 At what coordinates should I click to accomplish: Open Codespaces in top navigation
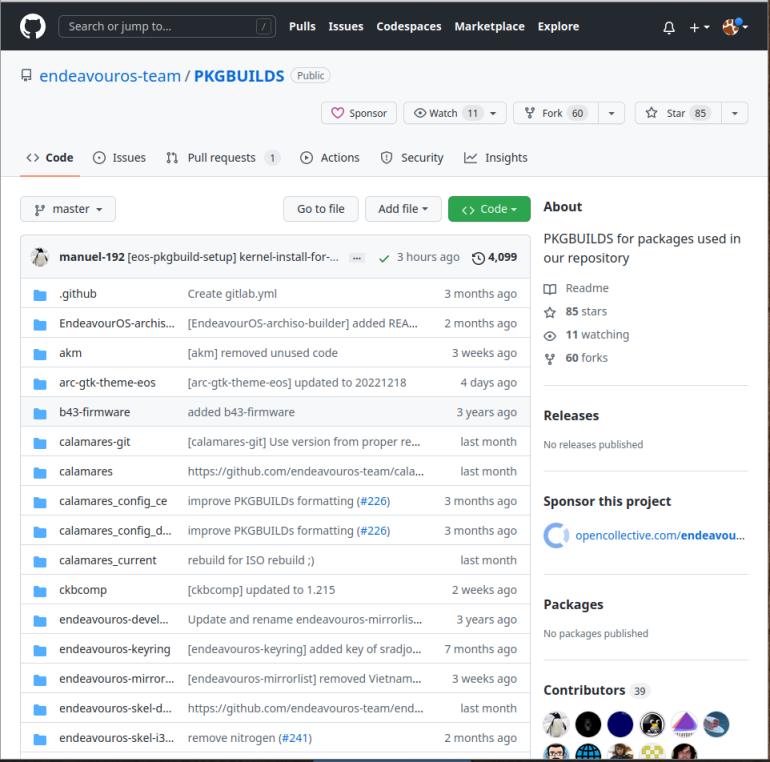(409, 27)
